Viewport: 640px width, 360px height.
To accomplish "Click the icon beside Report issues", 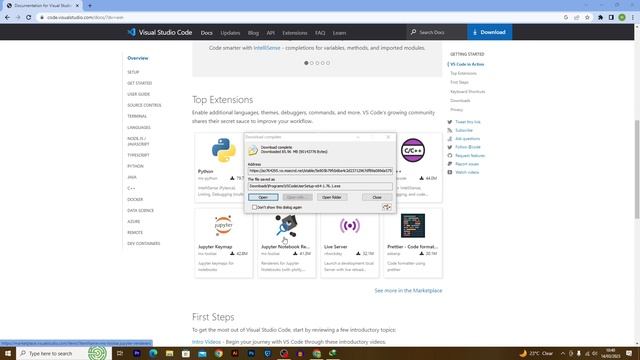I will pyautogui.click(x=450, y=164).
